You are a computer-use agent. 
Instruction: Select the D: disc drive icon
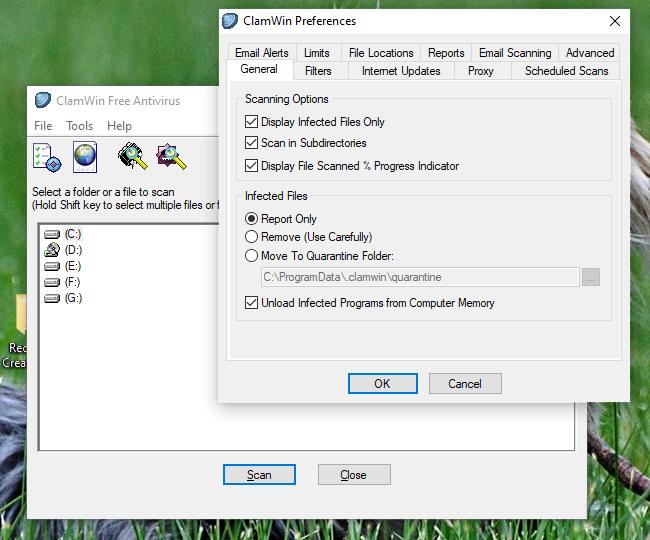(x=52, y=250)
